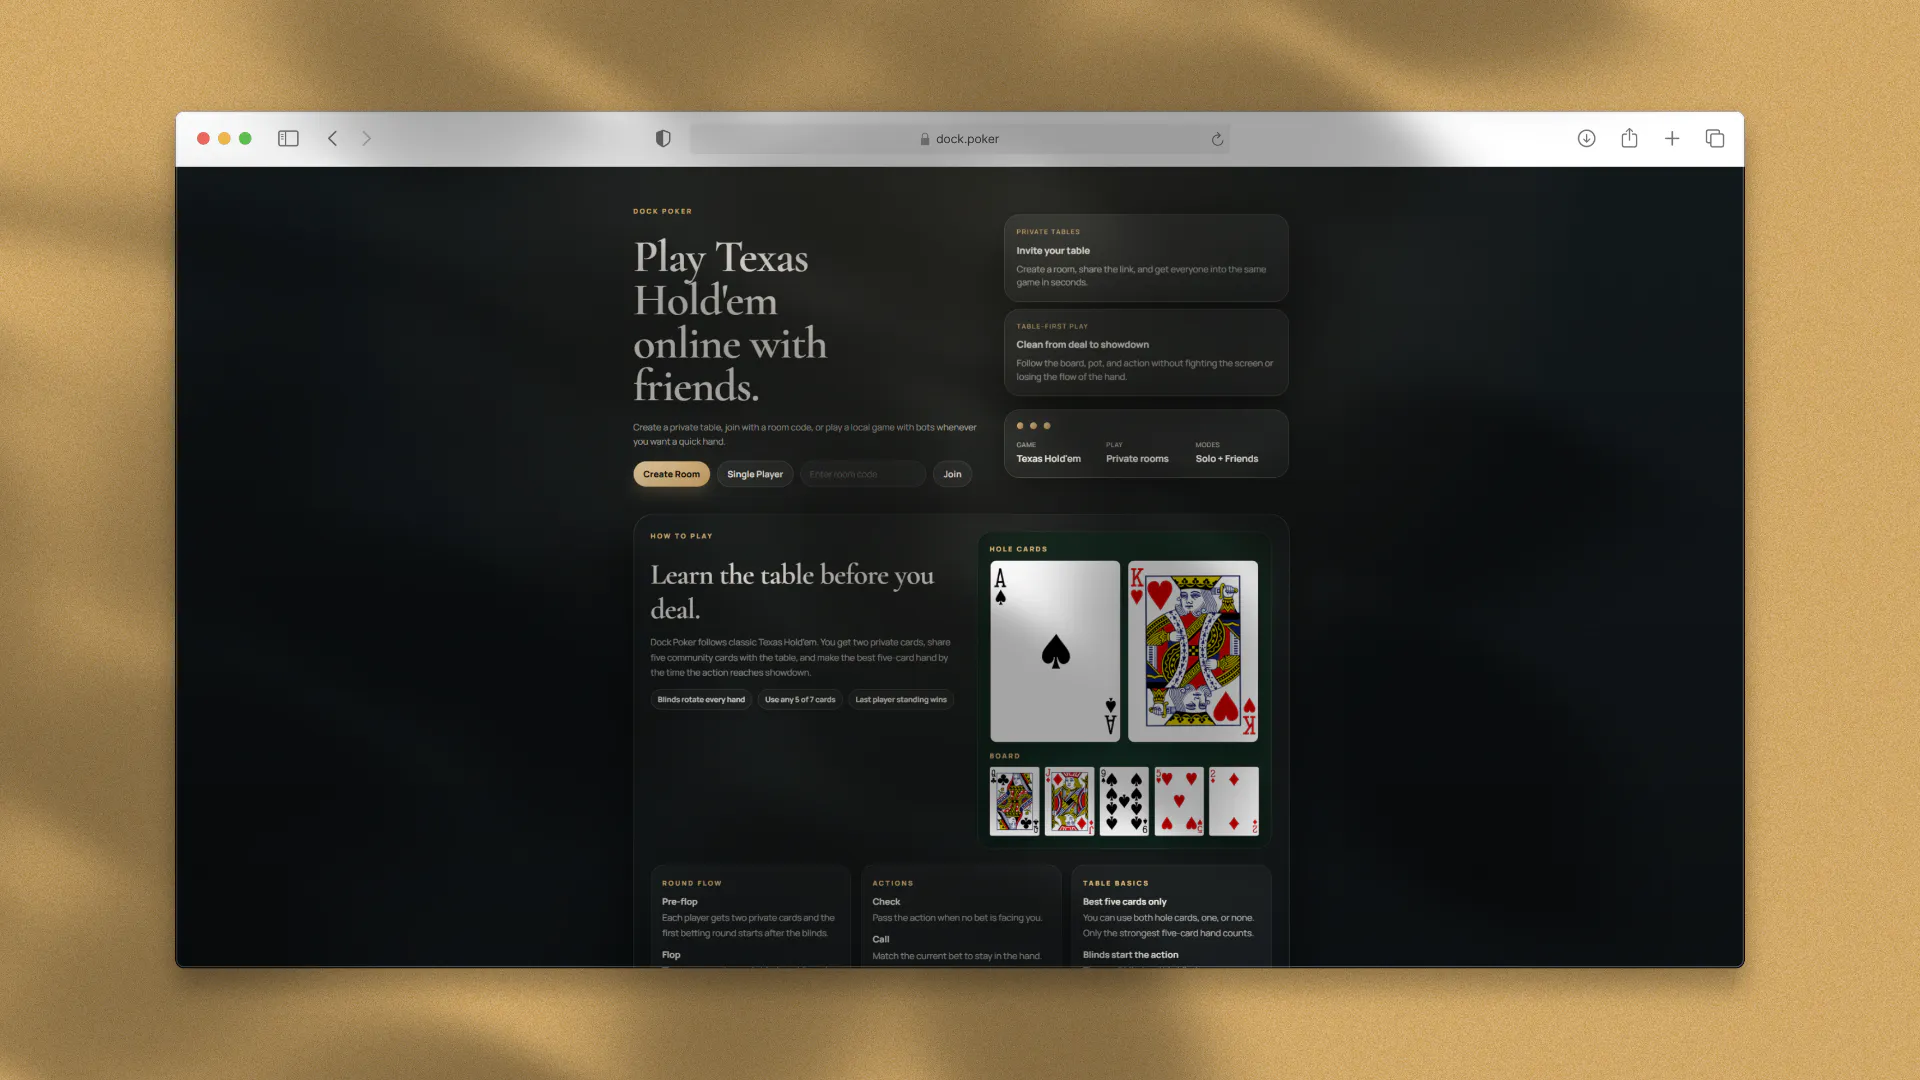Toggle the Safari sidebar icon
This screenshot has height=1080, width=1920.
click(288, 139)
